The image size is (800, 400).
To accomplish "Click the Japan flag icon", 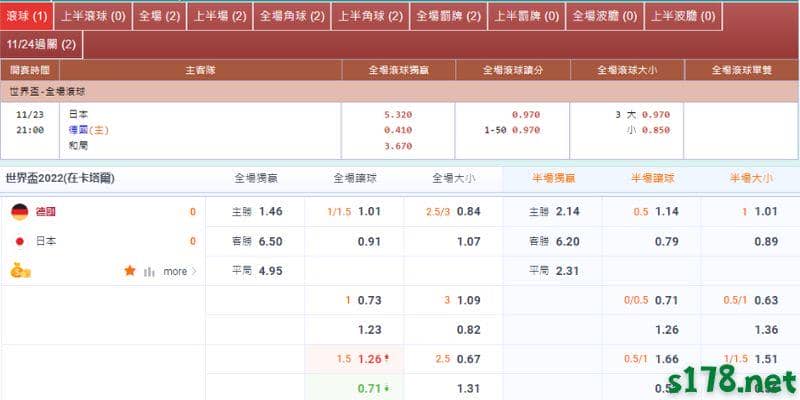I will [20, 241].
